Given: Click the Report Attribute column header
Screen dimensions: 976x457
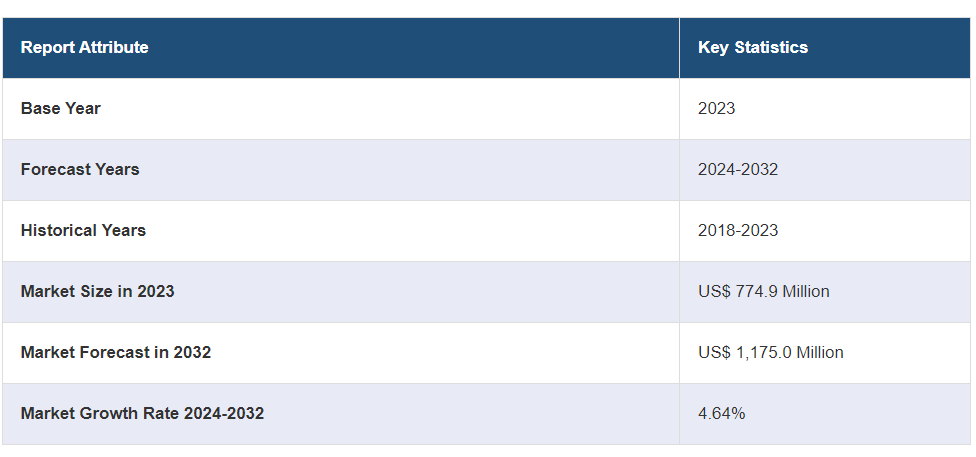Looking at the screenshot, I should click(84, 47).
